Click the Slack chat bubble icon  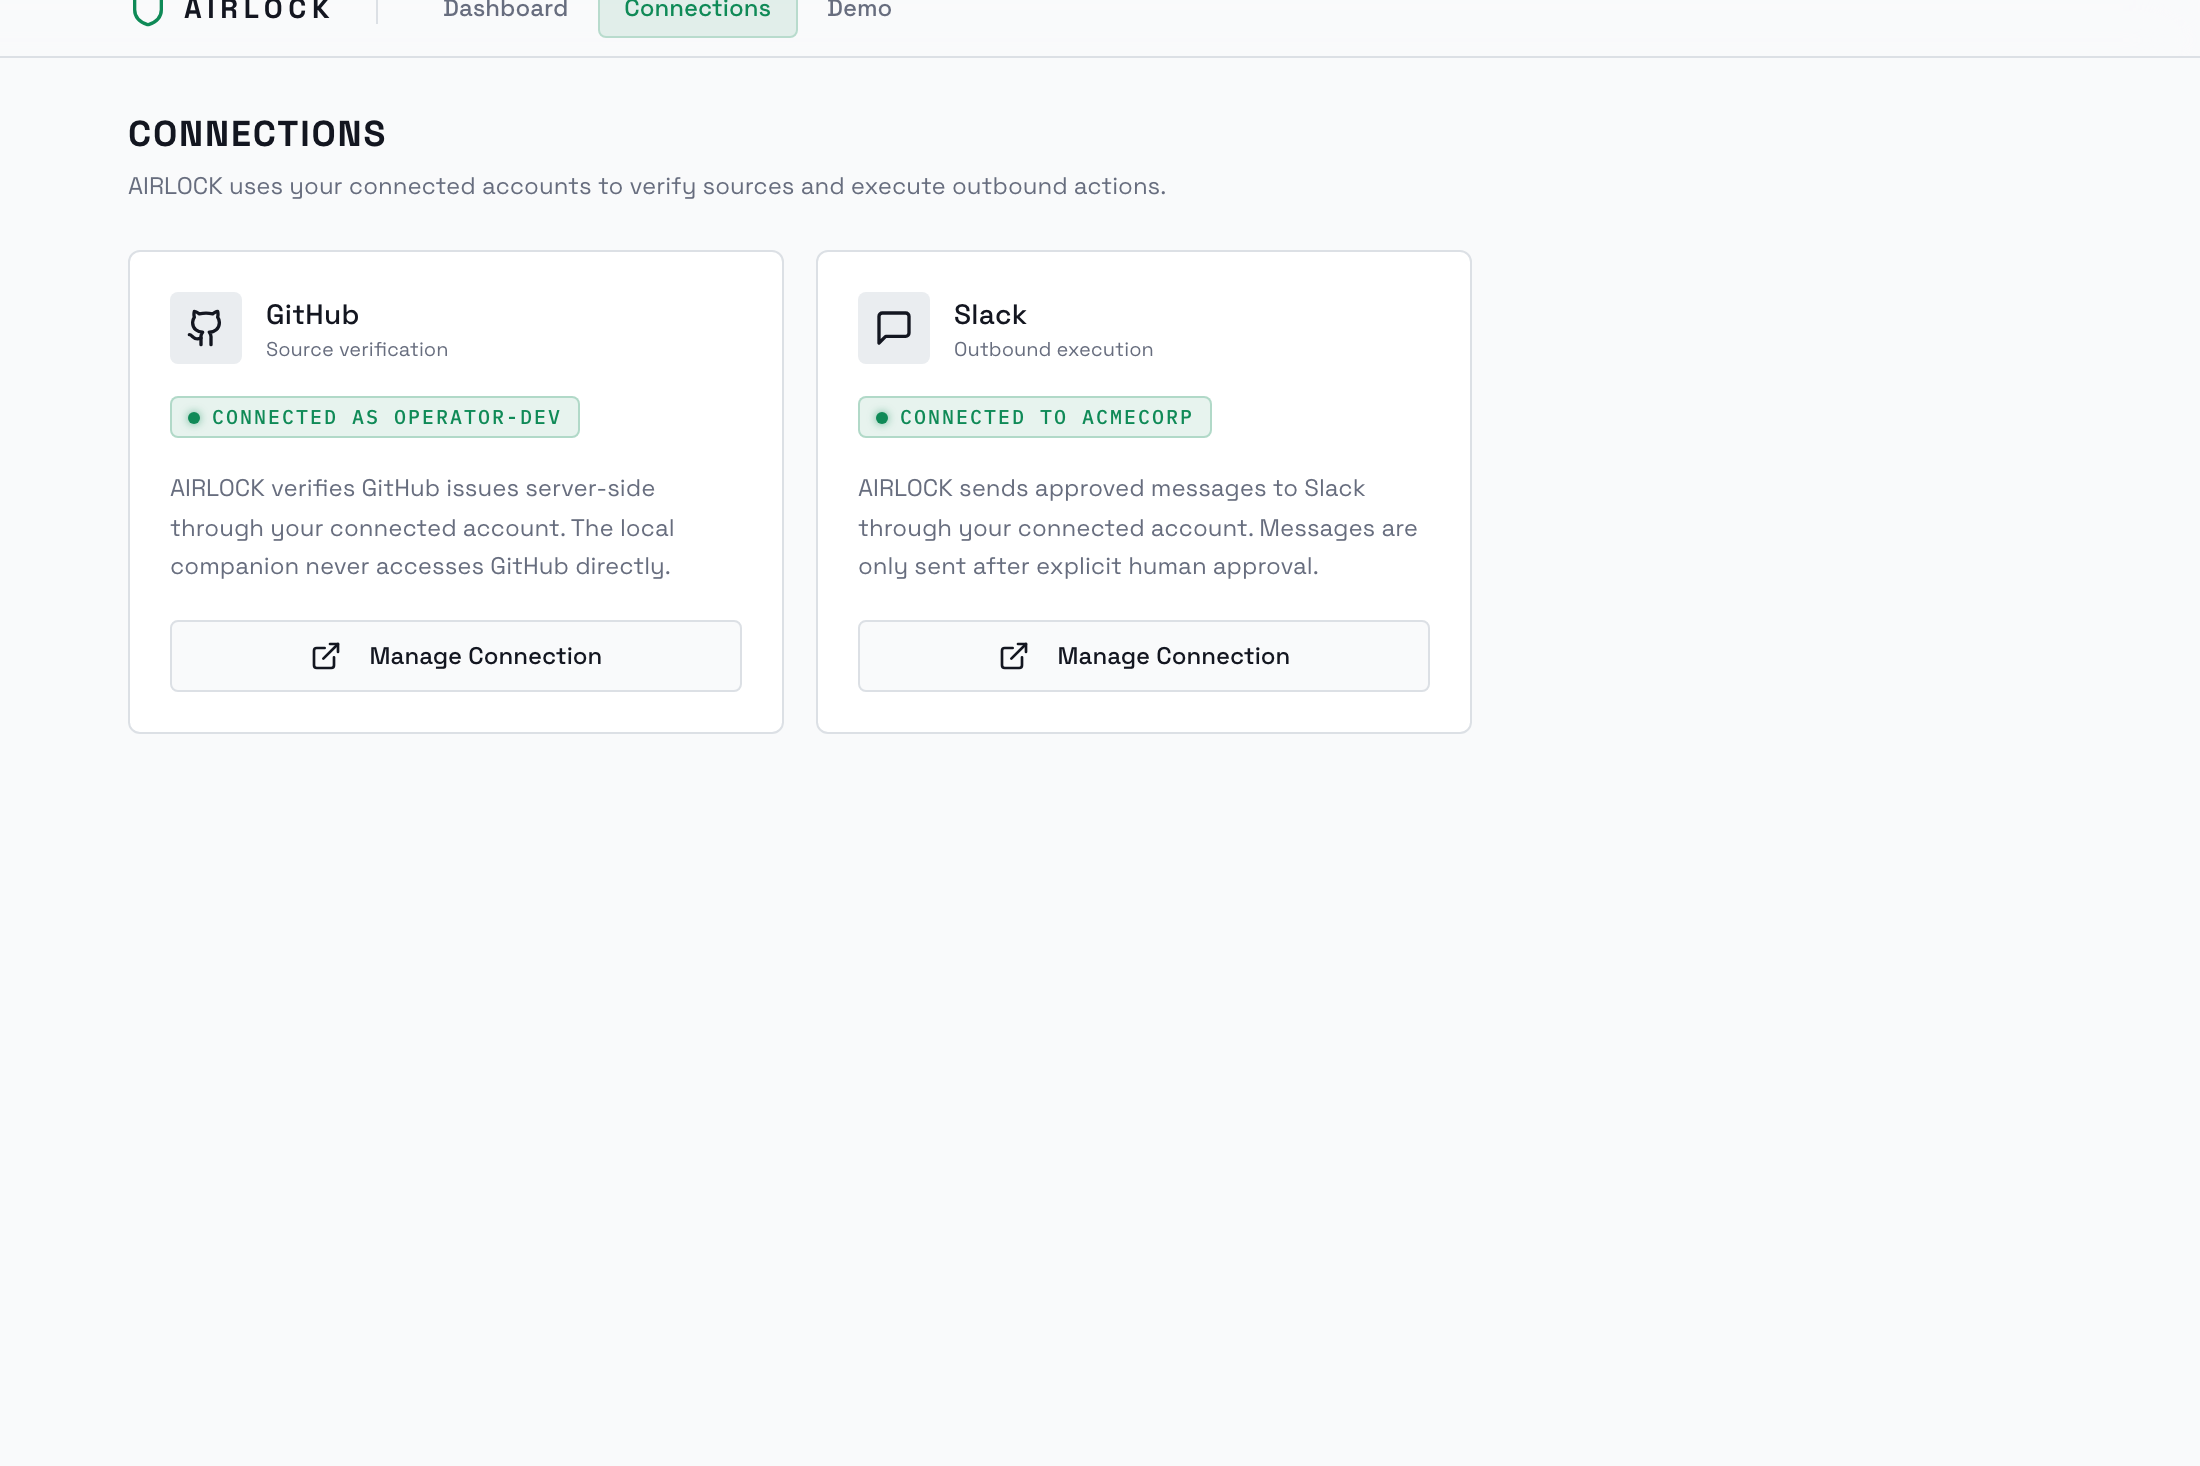point(893,328)
